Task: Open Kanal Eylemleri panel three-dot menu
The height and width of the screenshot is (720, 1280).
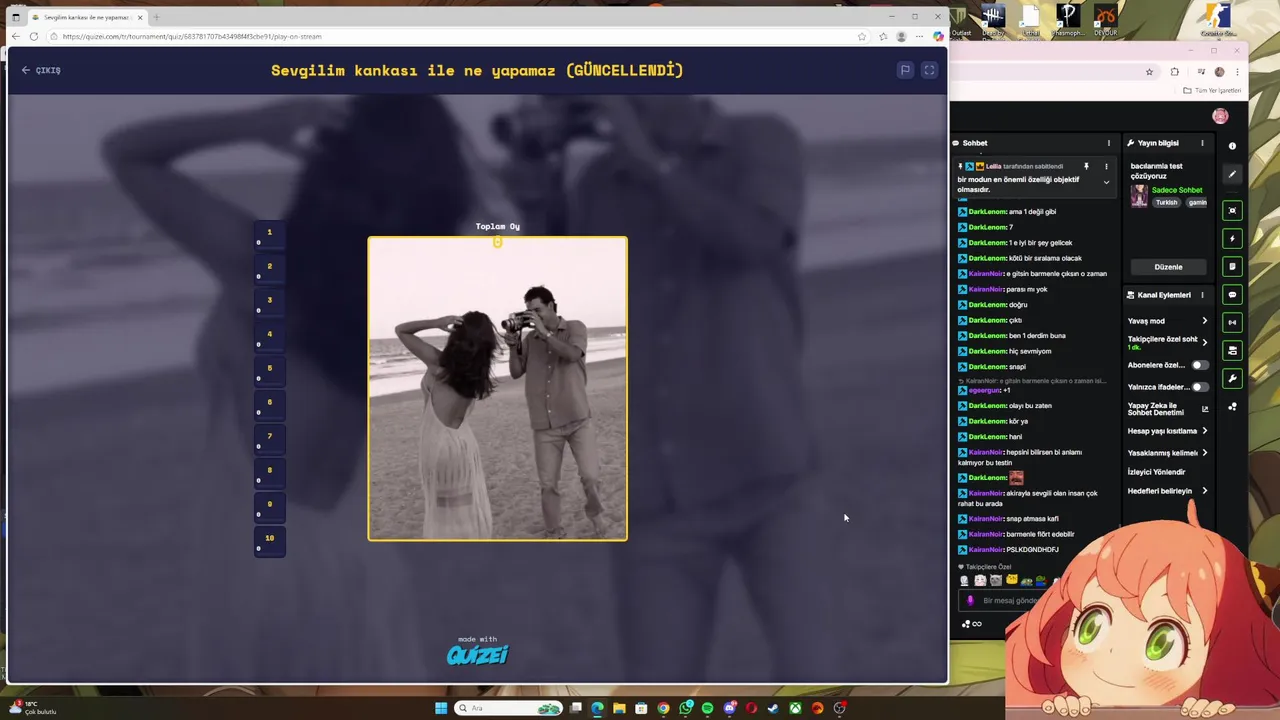Action: tap(1202, 295)
